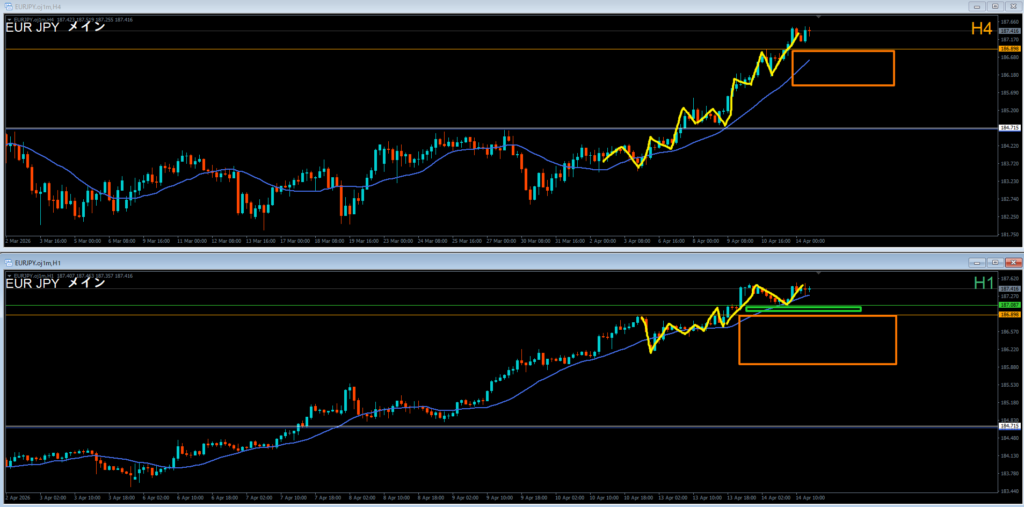Click the 'EUR JPY メイン' label in H1 chart
The height and width of the screenshot is (507, 1024).
point(56,283)
